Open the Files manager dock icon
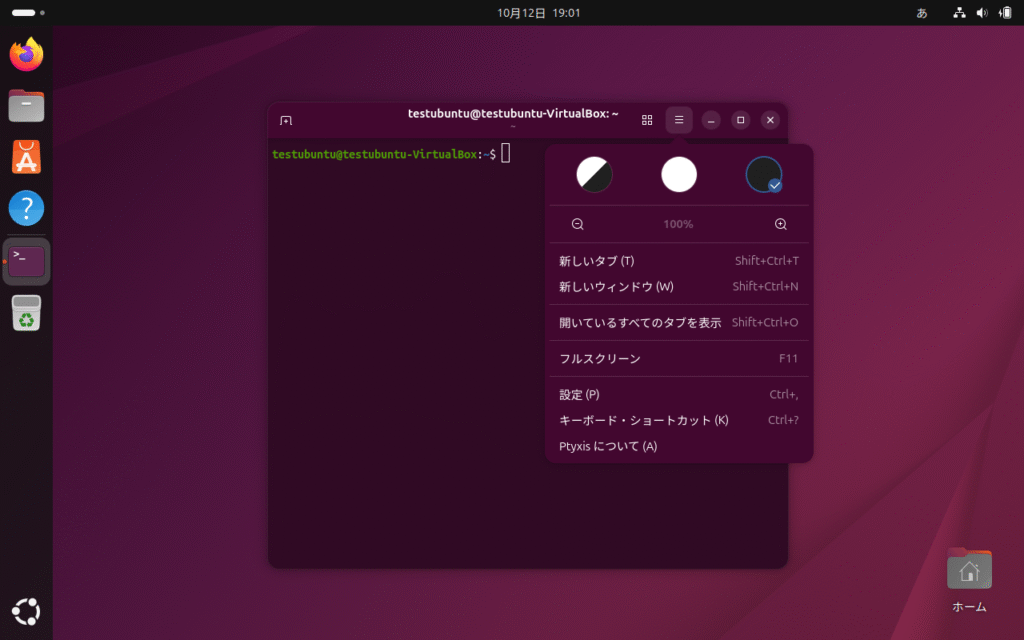Screen dimensions: 1024x640 27,105
